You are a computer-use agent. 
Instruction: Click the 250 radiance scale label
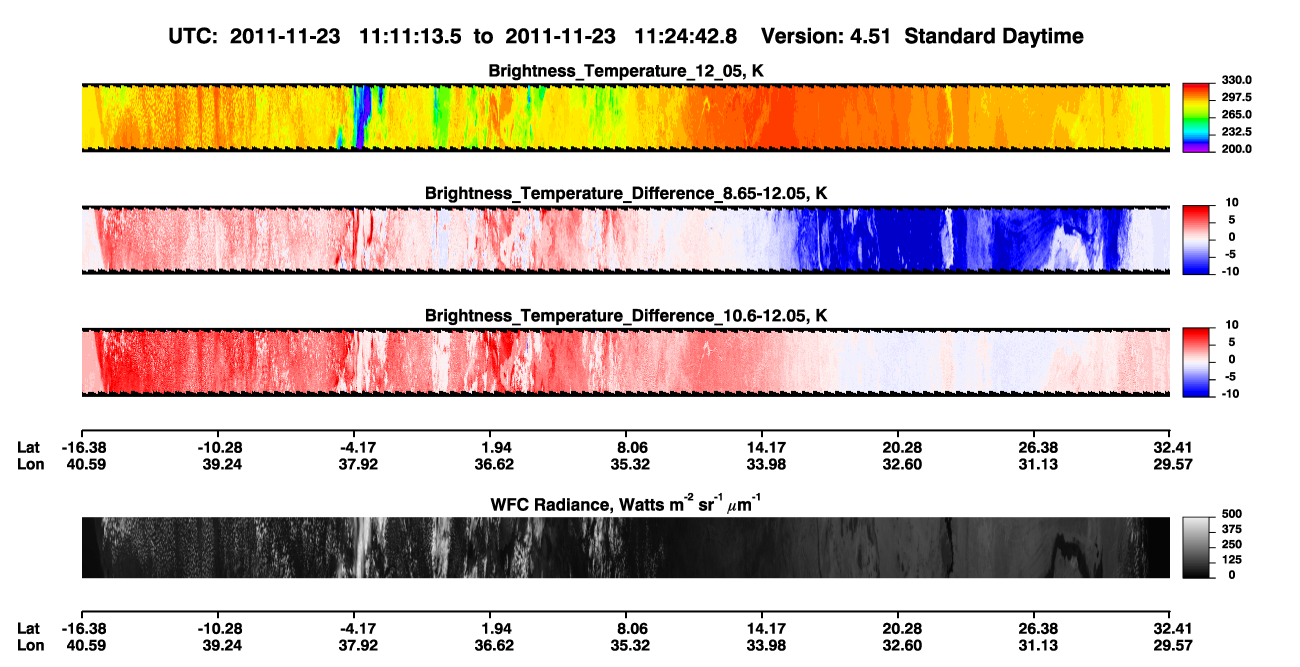tap(1231, 545)
